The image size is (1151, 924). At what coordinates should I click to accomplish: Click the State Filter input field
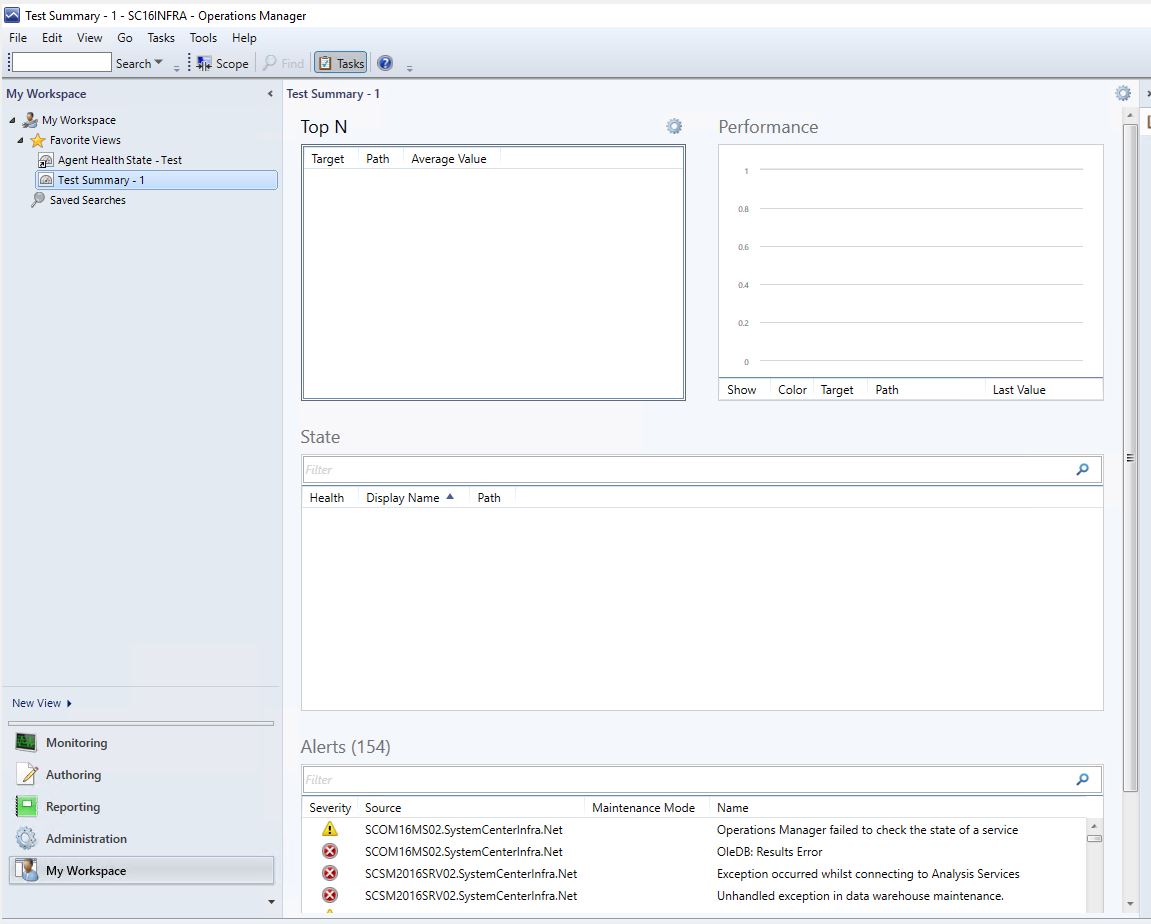coord(687,470)
